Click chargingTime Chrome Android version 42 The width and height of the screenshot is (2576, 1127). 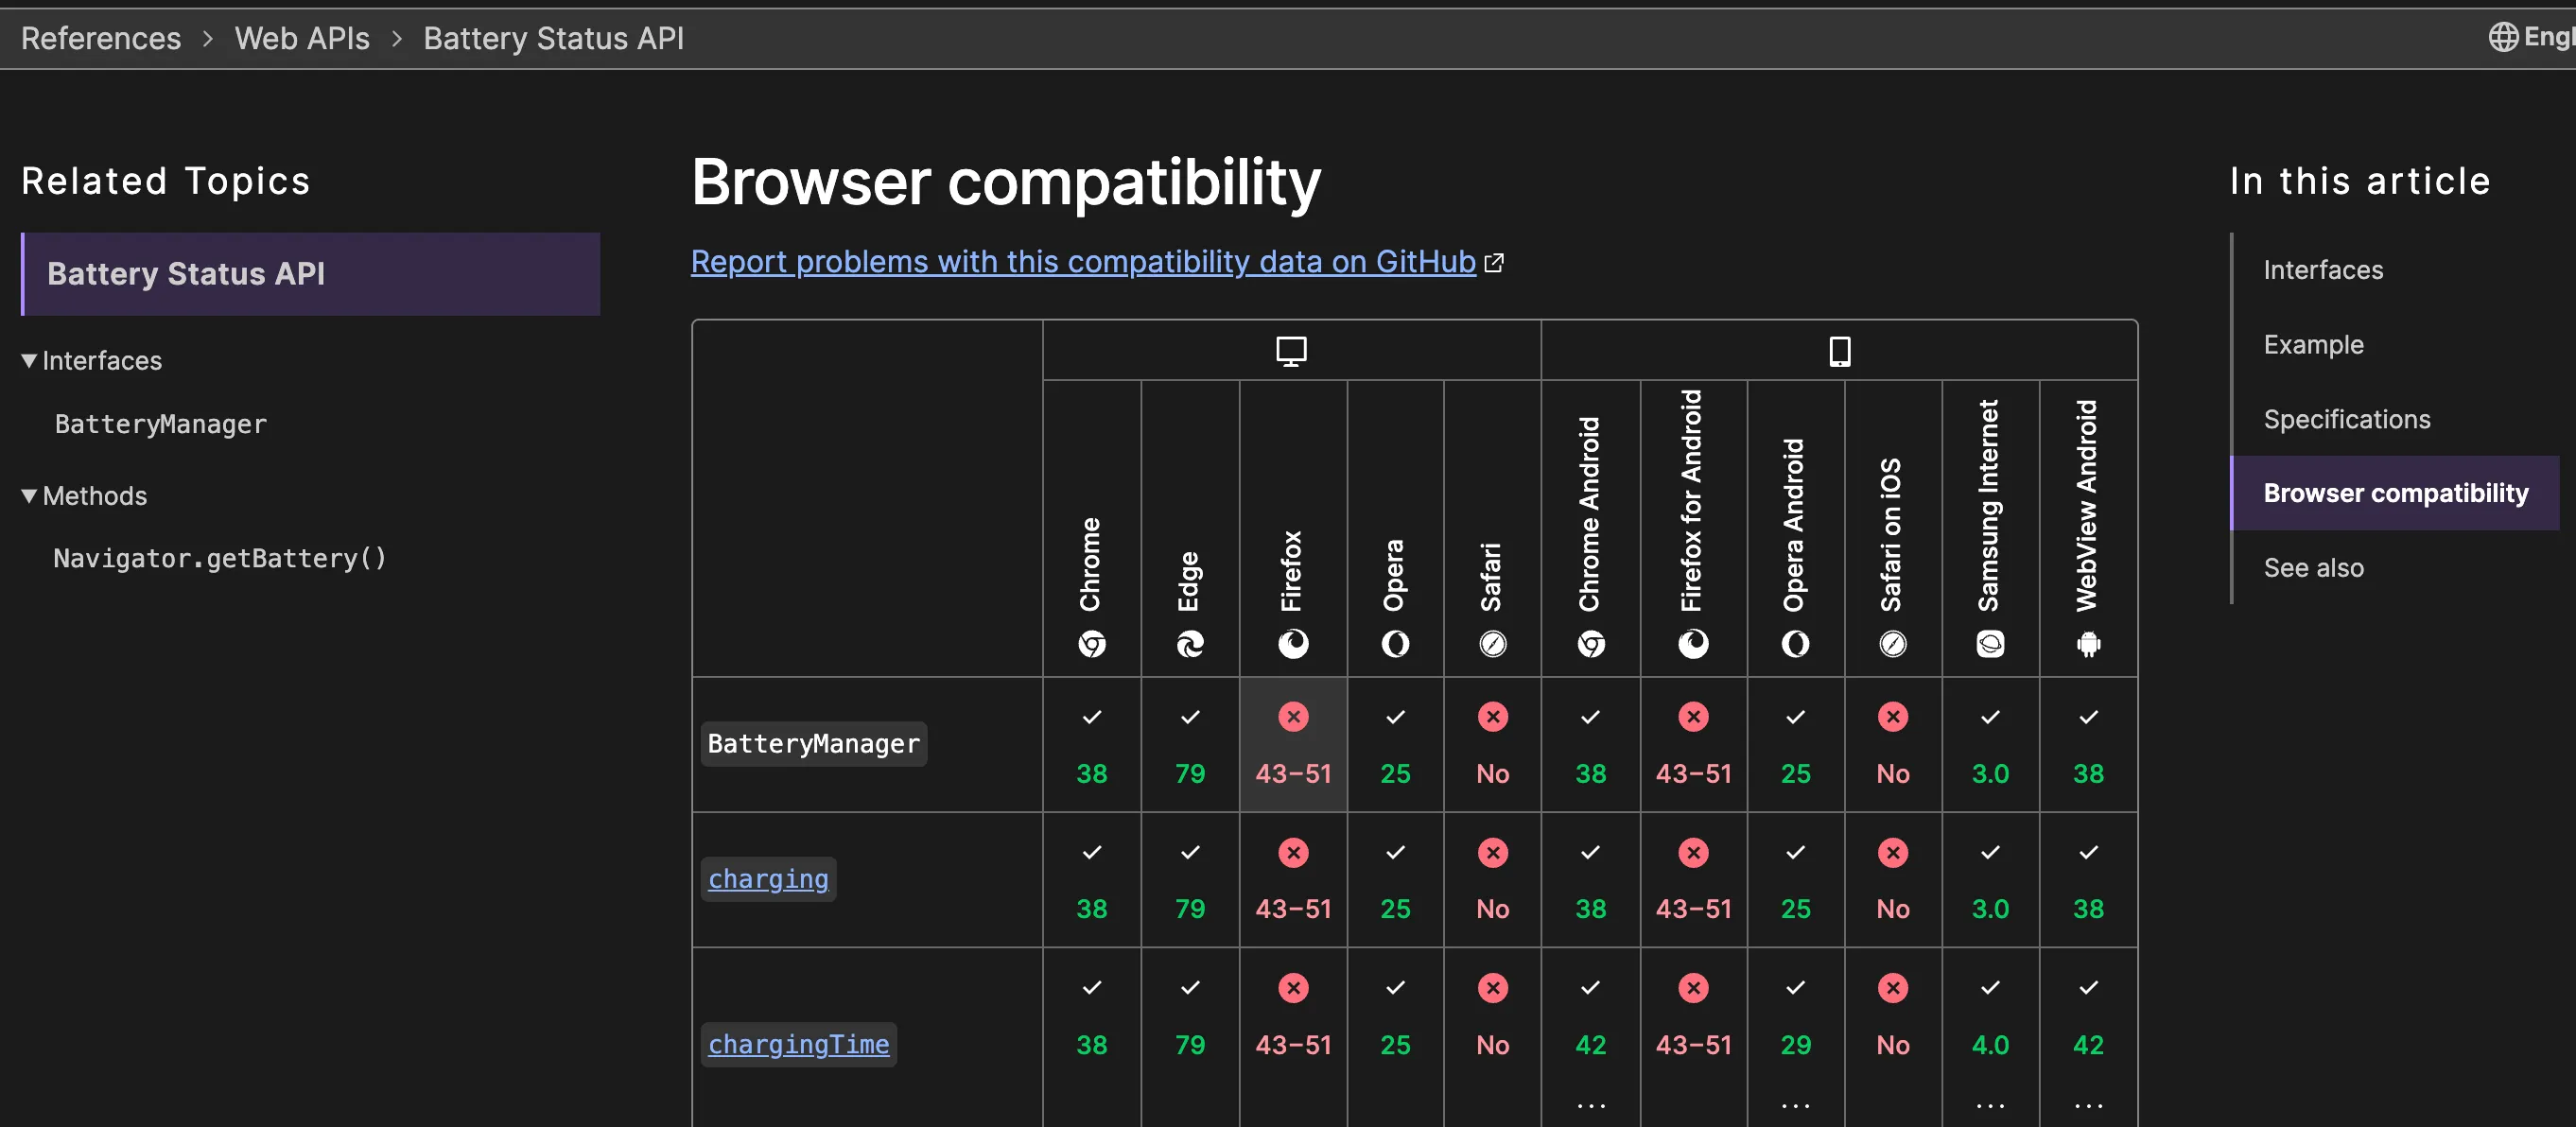(1591, 1045)
